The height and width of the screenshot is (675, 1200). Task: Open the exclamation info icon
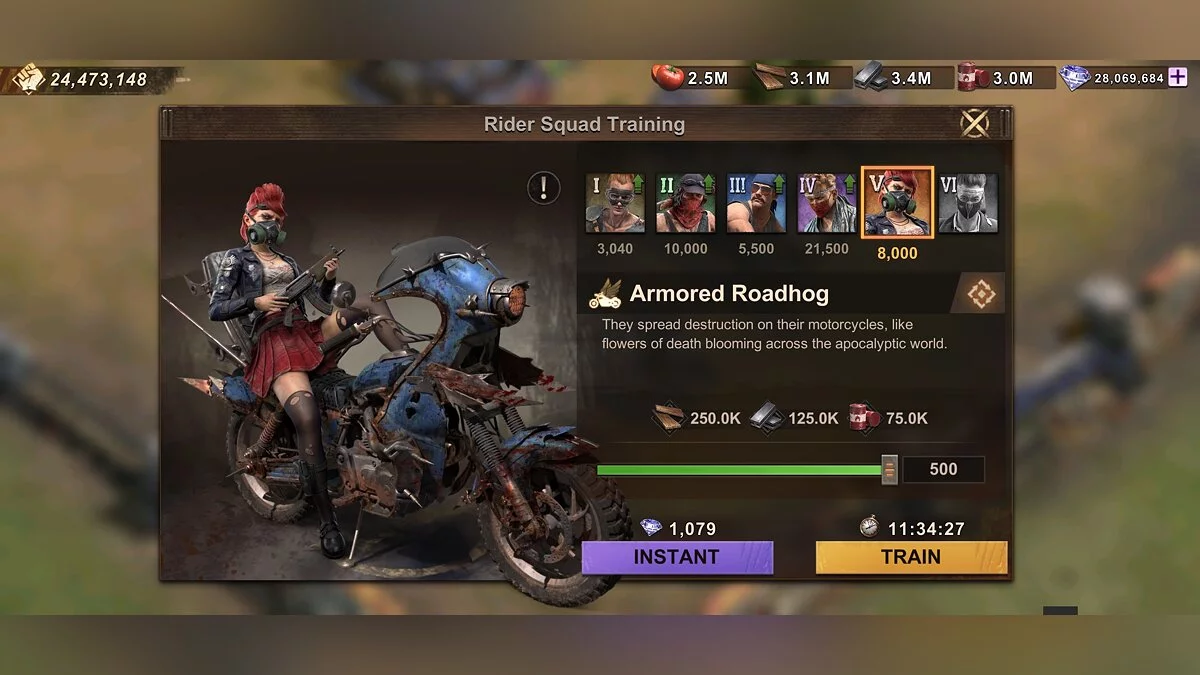pos(544,187)
